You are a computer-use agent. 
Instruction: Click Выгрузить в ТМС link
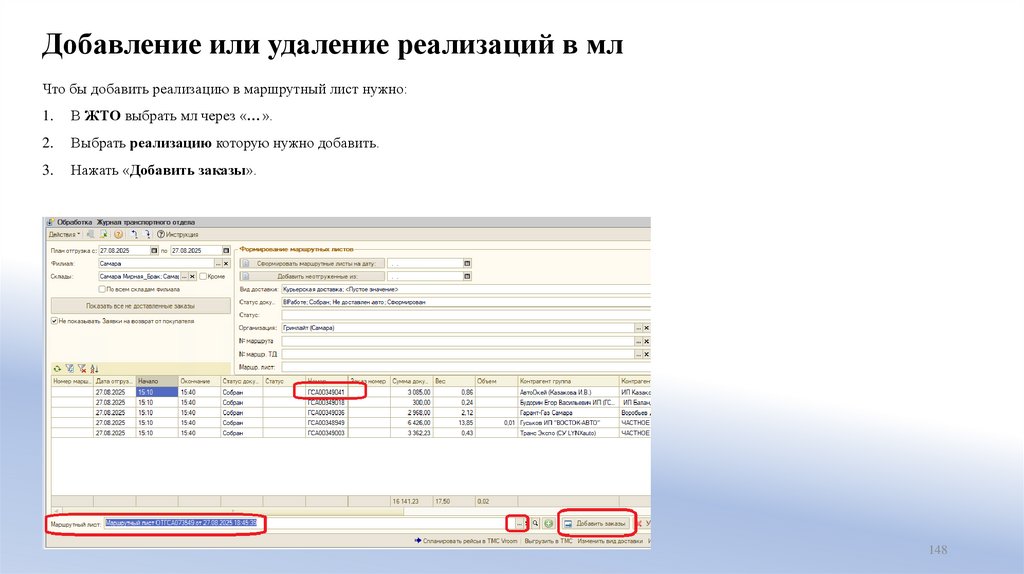click(548, 541)
